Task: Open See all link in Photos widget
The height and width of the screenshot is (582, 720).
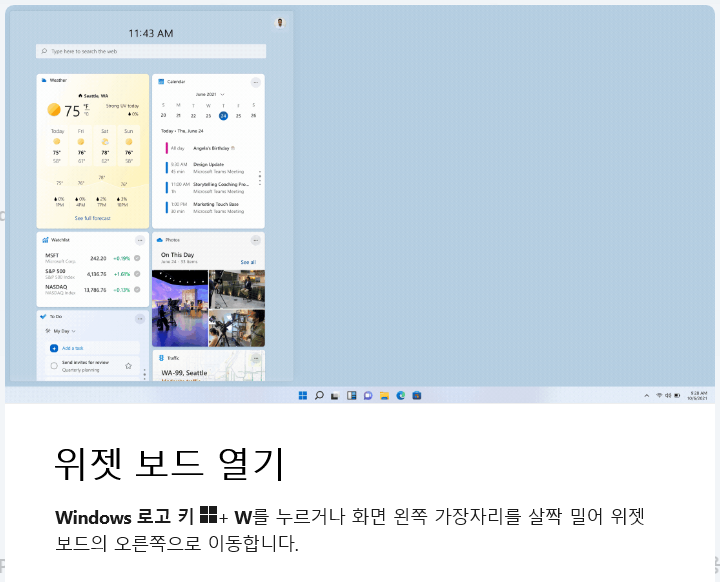Action: coord(248,262)
